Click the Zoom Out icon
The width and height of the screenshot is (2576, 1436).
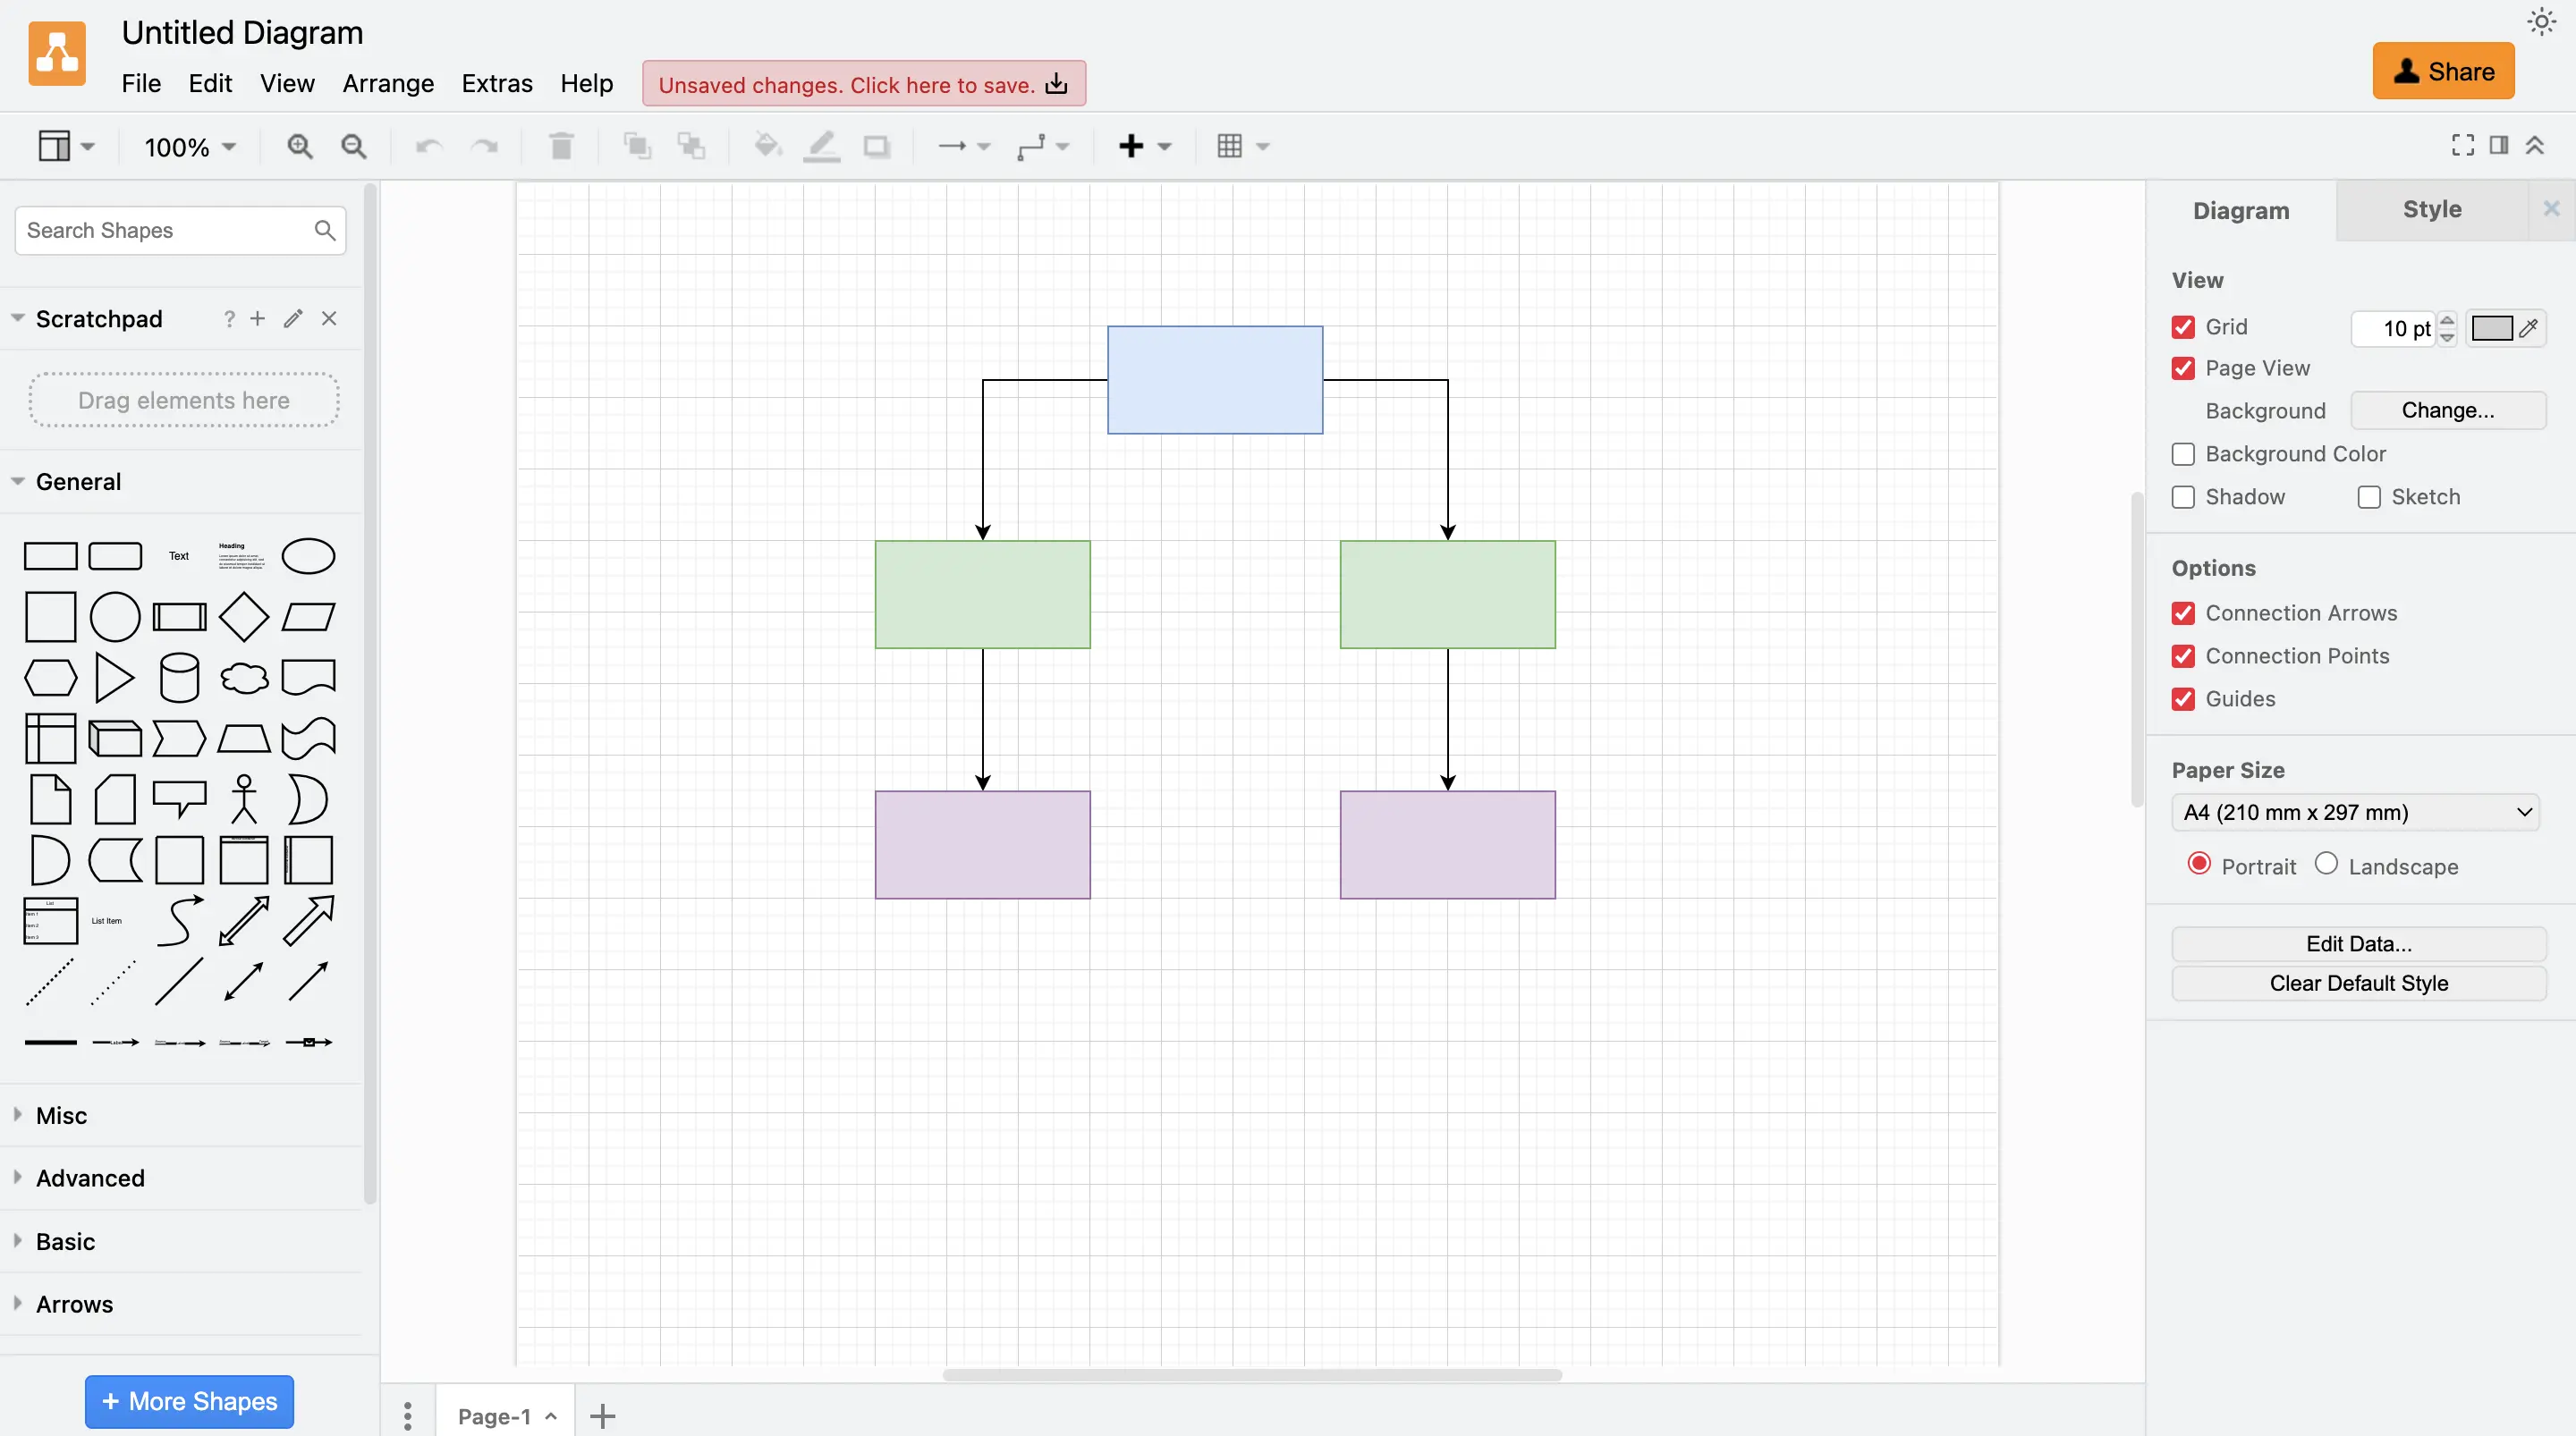(352, 145)
